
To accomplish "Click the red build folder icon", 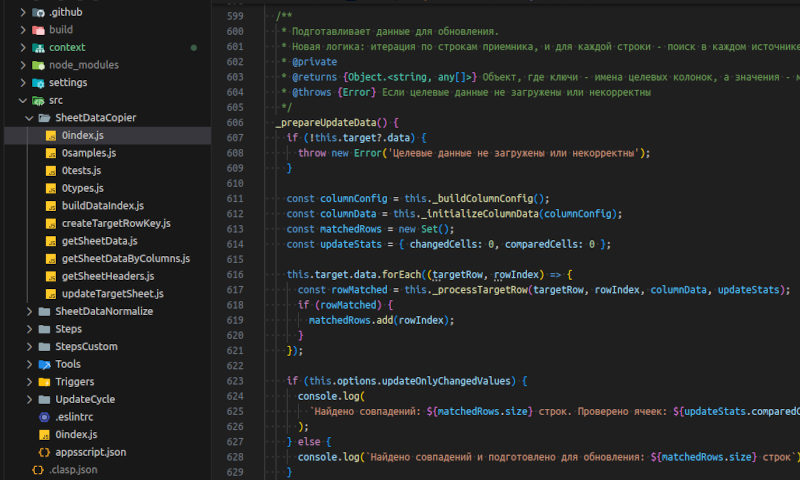I will click(x=38, y=30).
